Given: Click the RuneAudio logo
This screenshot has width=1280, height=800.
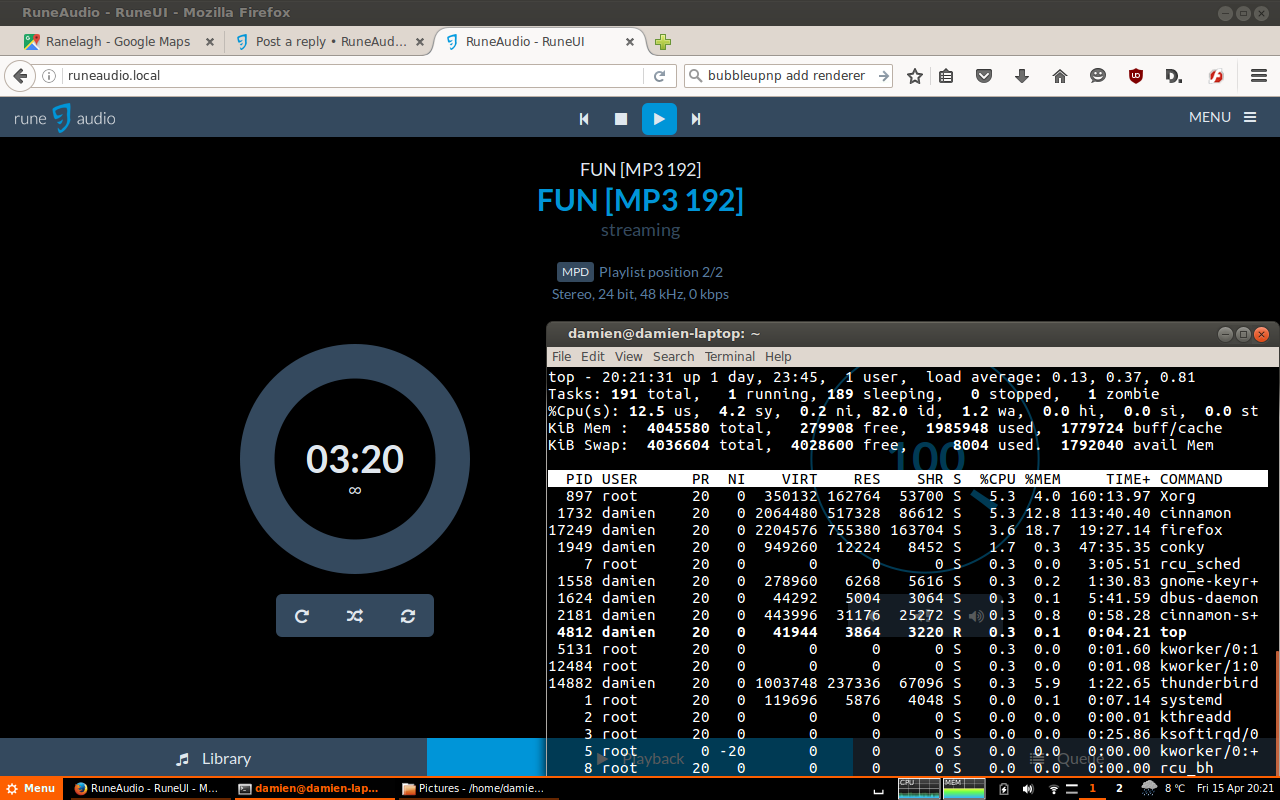Looking at the screenshot, I should (x=64, y=118).
